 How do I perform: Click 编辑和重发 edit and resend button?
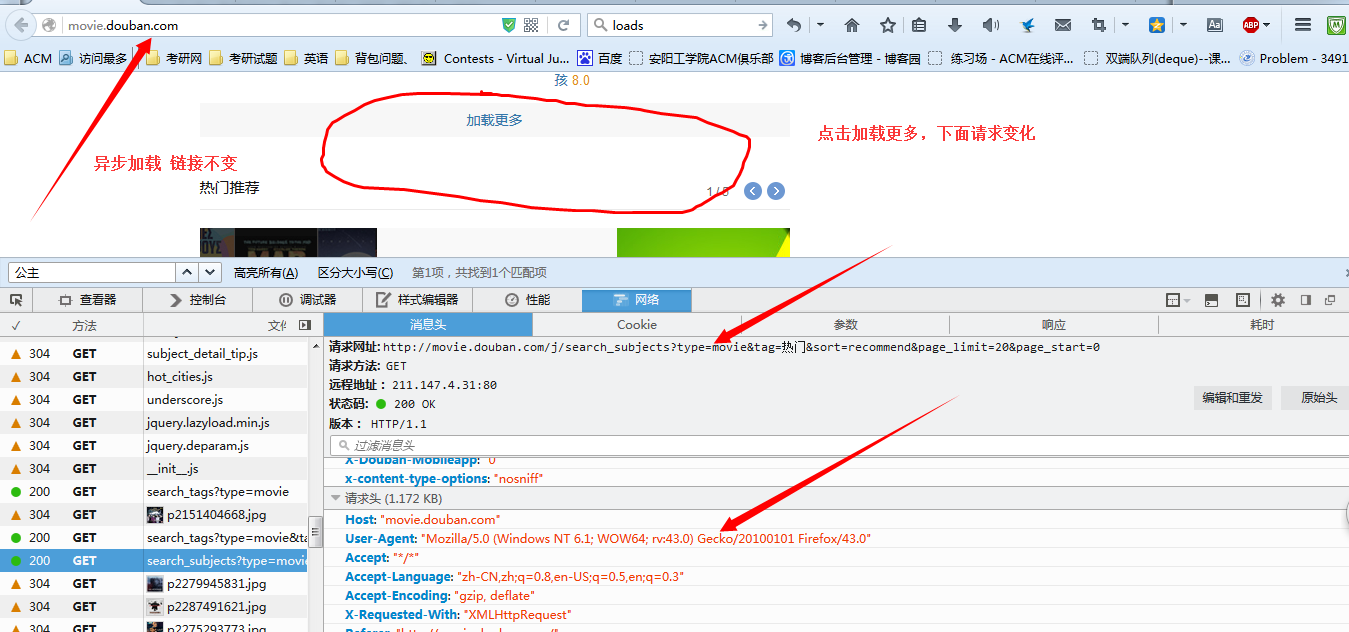[x=1232, y=398]
